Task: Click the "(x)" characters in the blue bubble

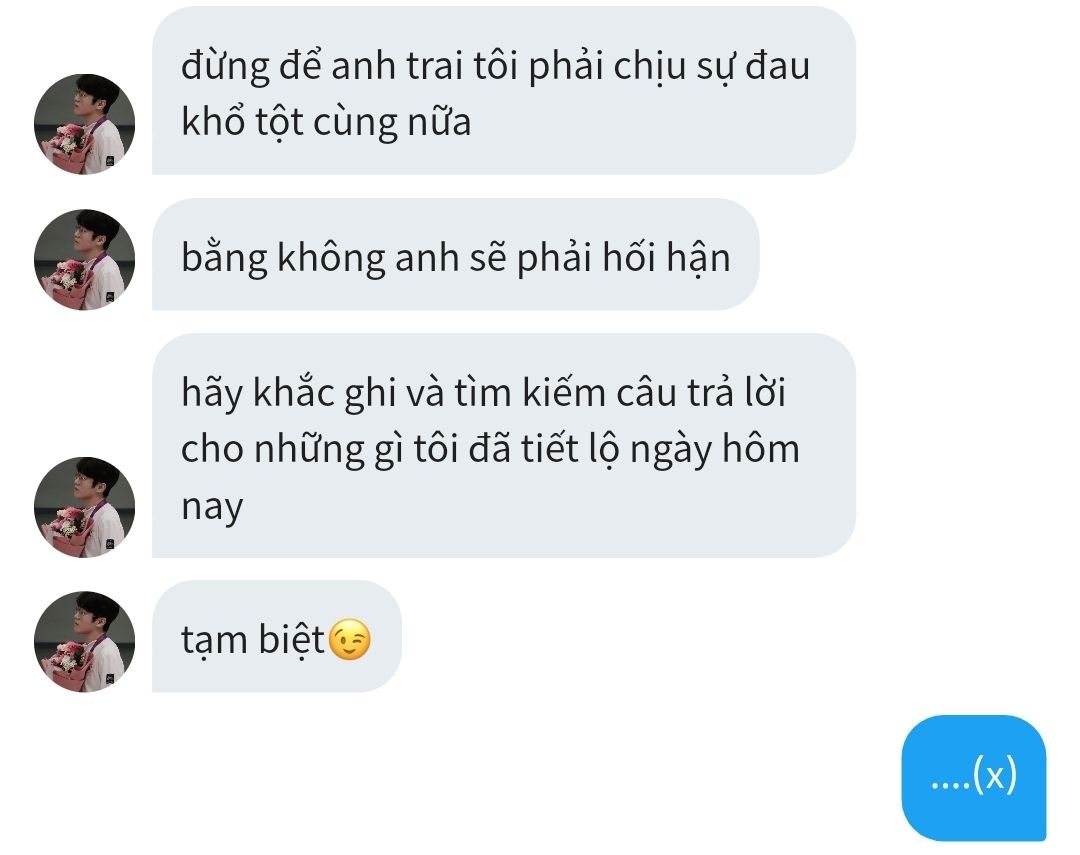Action: (995, 776)
